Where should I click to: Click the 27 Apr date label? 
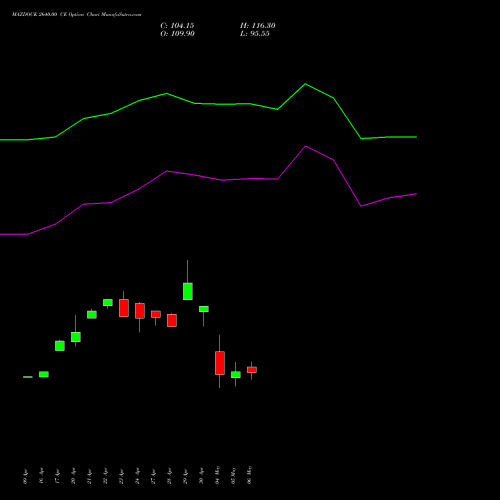click(154, 476)
